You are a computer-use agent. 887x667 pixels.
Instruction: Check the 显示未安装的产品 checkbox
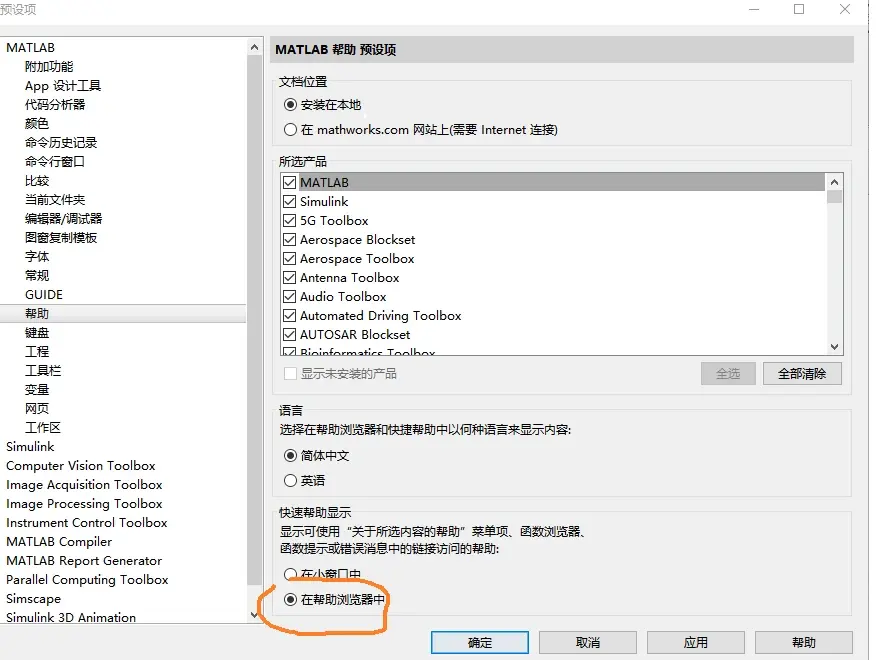pos(290,373)
